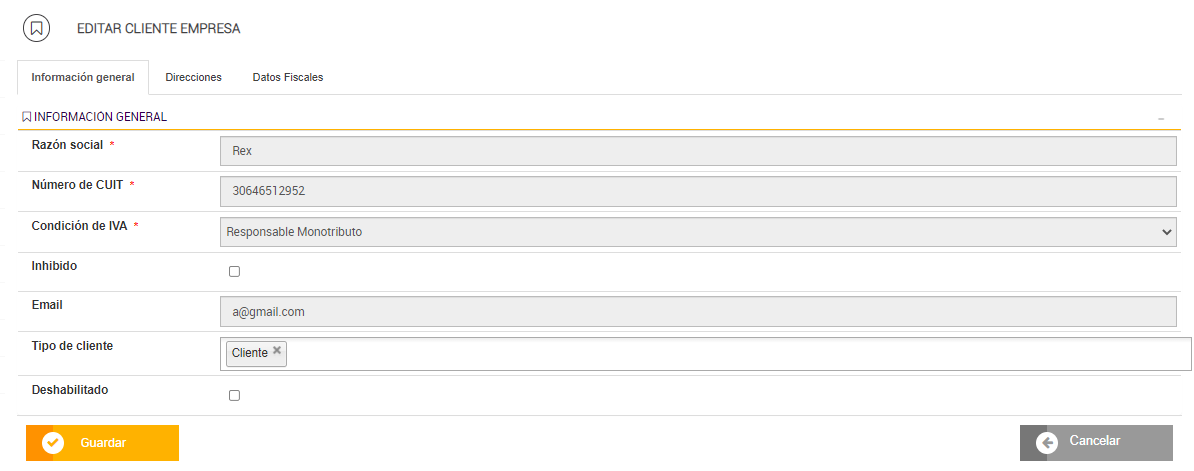Select the Cliente tag label

pos(250,353)
